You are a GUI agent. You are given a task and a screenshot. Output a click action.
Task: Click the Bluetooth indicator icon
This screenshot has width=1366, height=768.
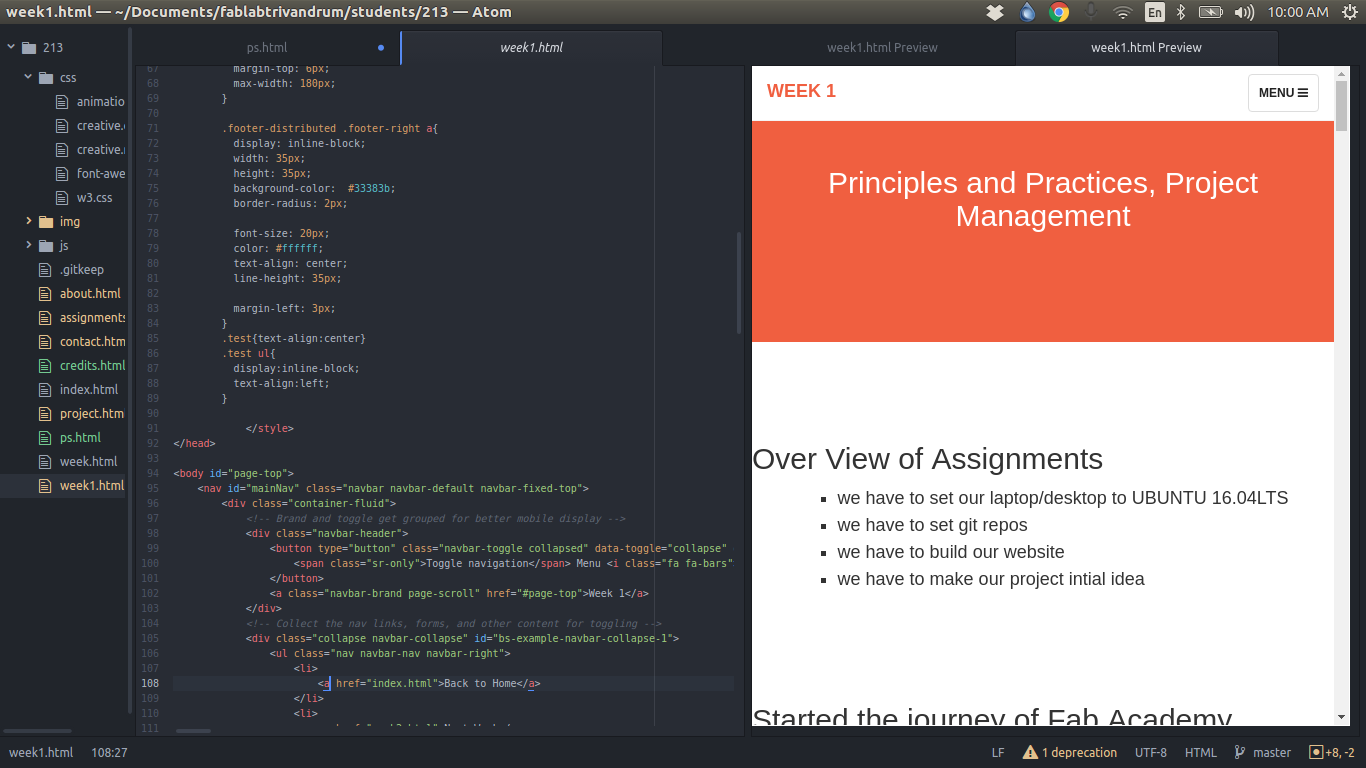click(1180, 12)
